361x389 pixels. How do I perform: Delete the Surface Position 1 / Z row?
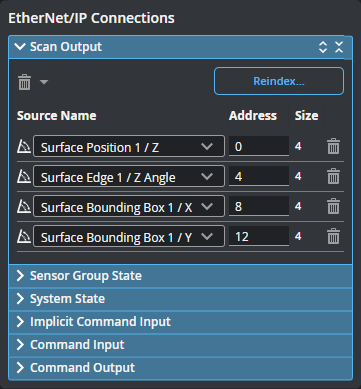(333, 146)
